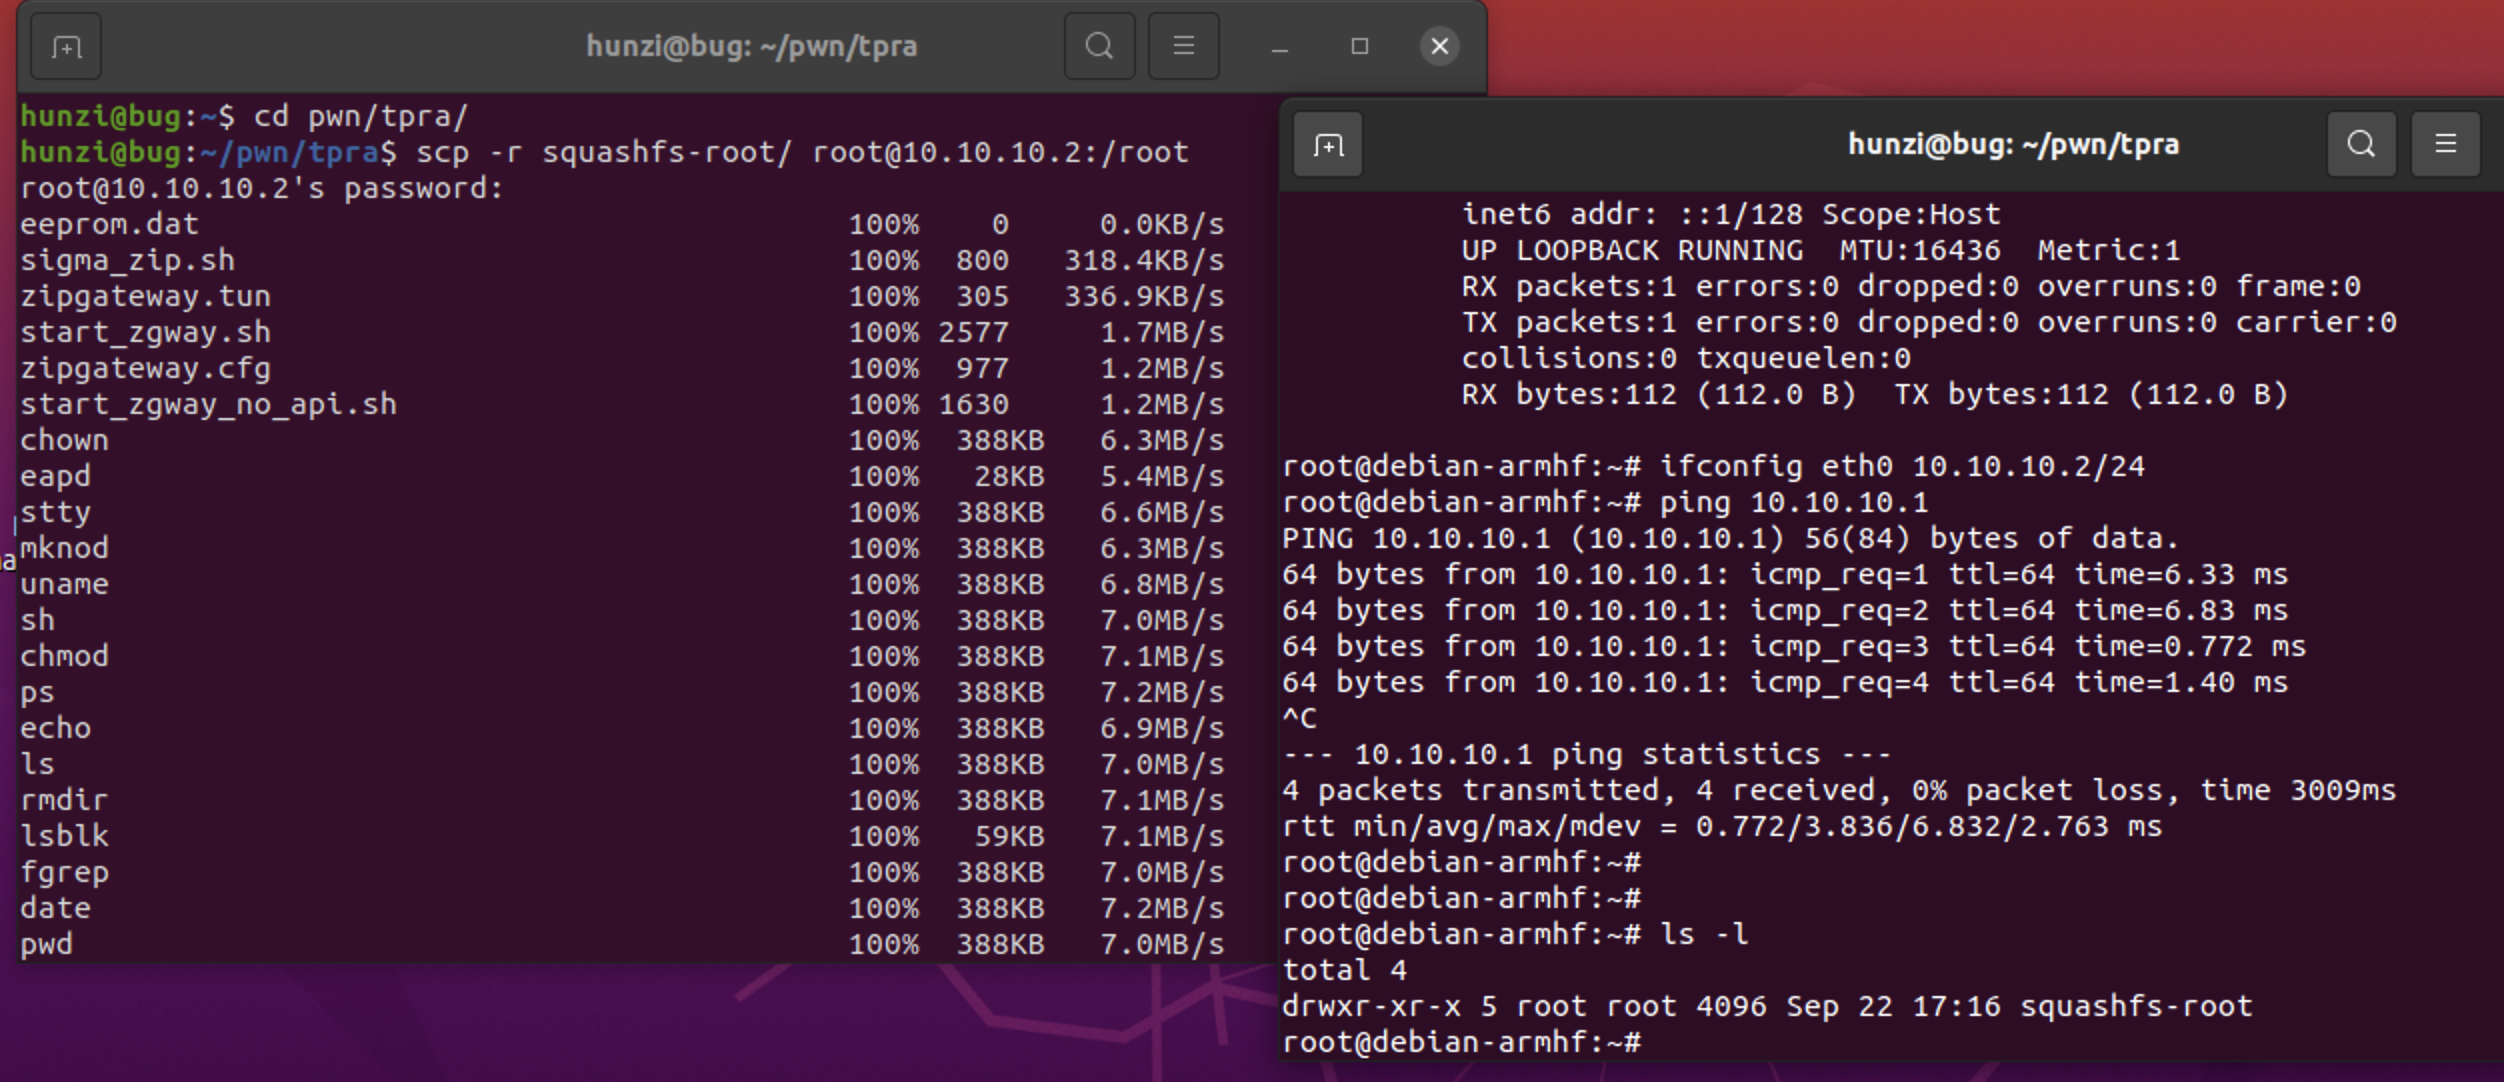
Task: Click the '^C' interrupt line
Action: point(1299,718)
